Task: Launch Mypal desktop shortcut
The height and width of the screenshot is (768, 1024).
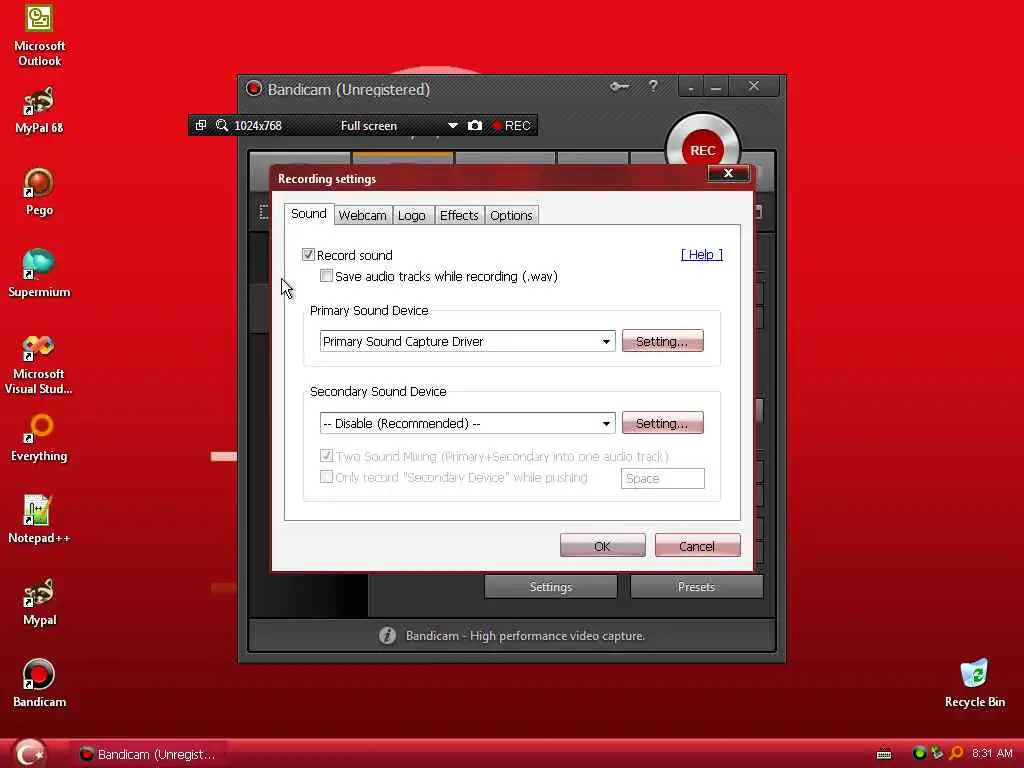Action: [x=39, y=601]
